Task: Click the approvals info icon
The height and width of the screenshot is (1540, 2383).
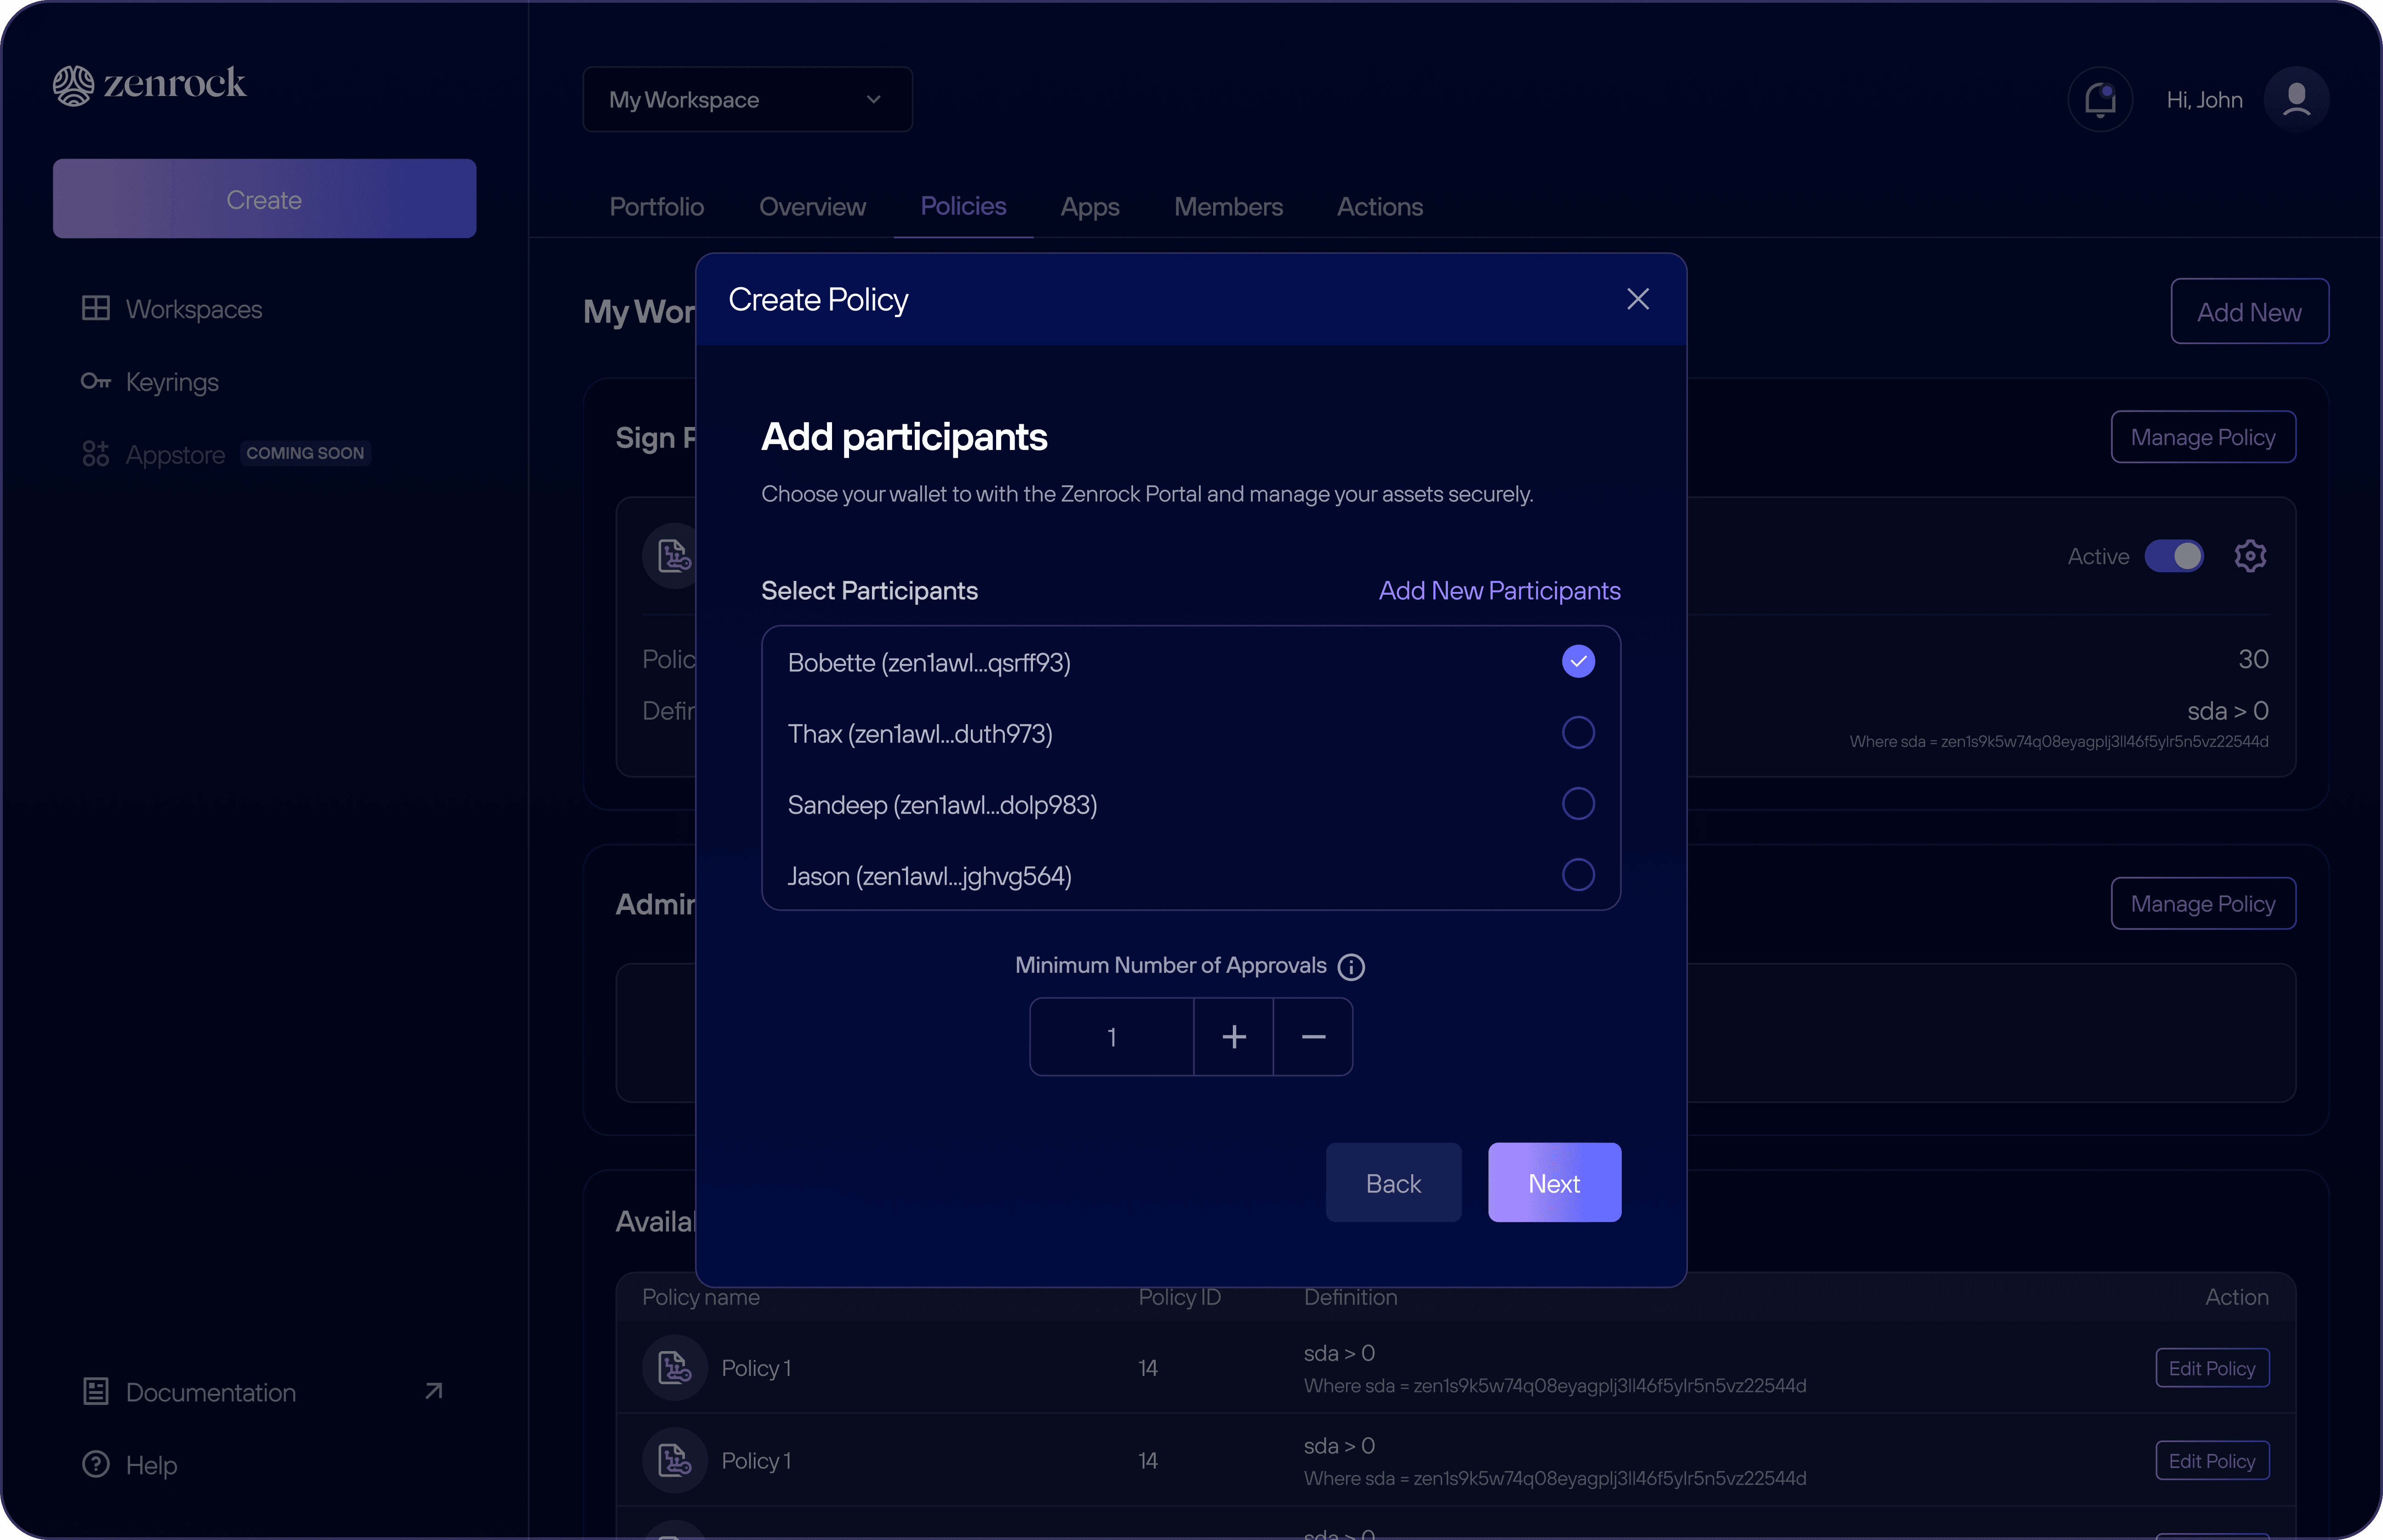Action: tap(1351, 967)
